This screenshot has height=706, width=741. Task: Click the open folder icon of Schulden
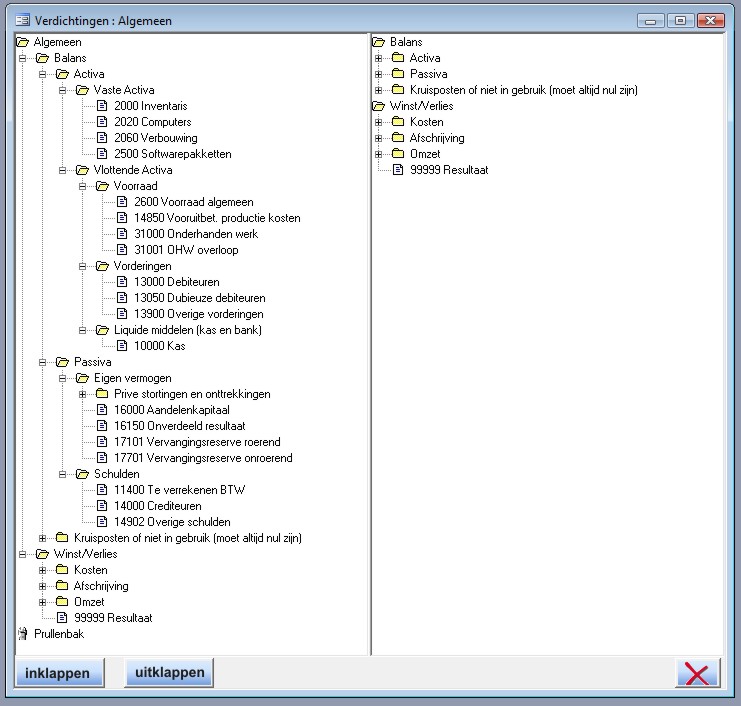82,474
